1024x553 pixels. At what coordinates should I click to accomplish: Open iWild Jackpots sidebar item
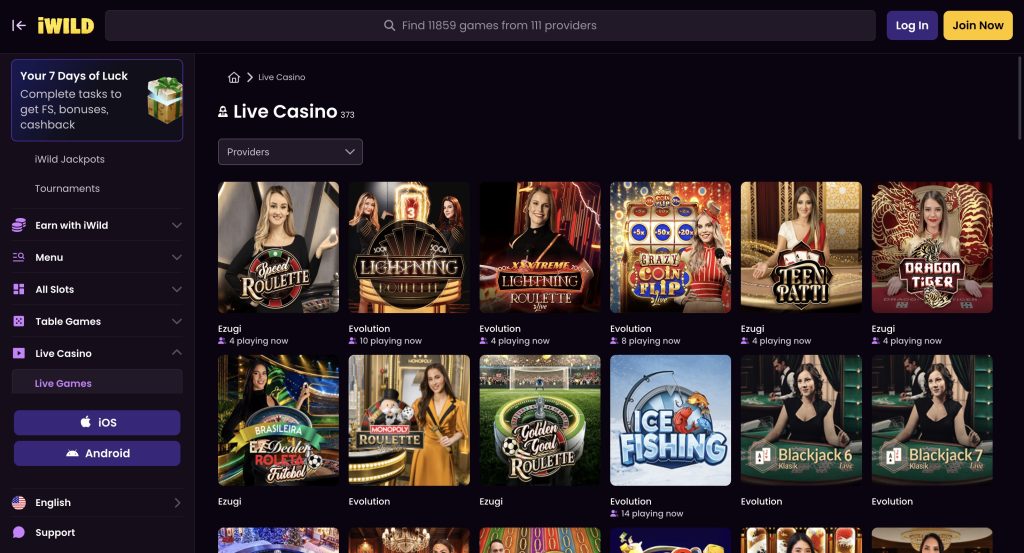point(69,159)
